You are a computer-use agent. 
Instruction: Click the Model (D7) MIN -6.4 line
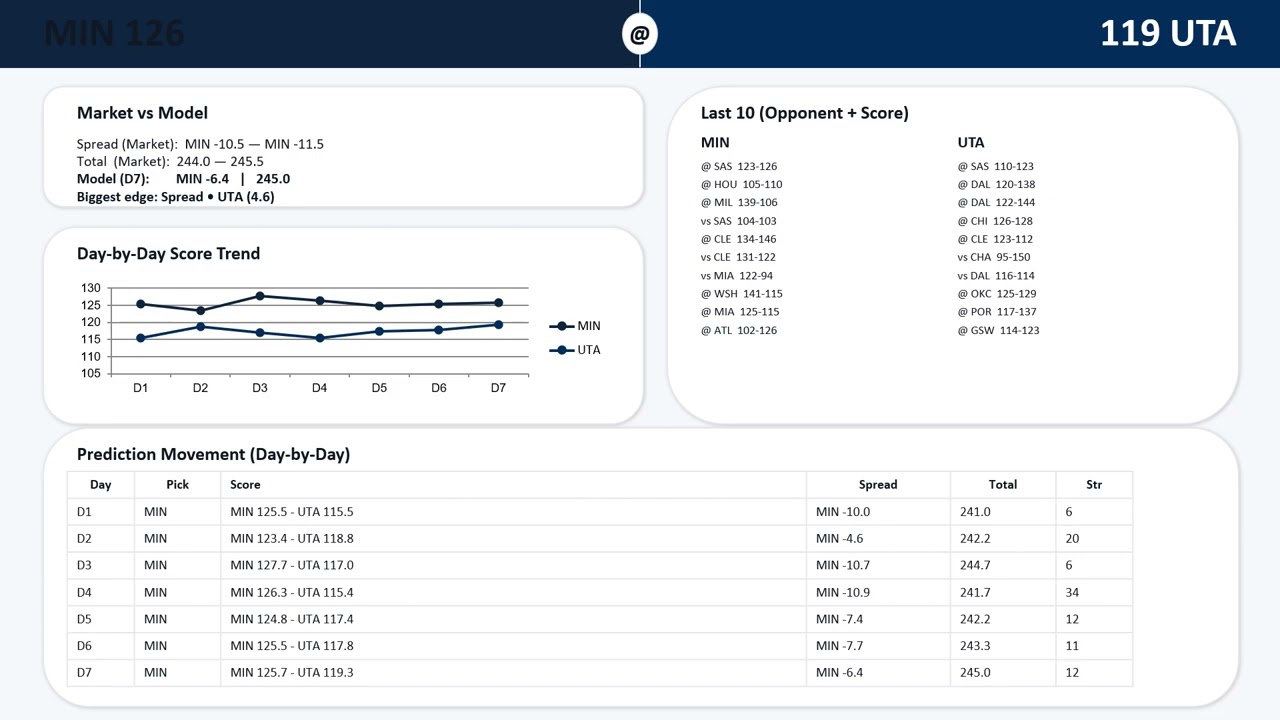(x=183, y=179)
